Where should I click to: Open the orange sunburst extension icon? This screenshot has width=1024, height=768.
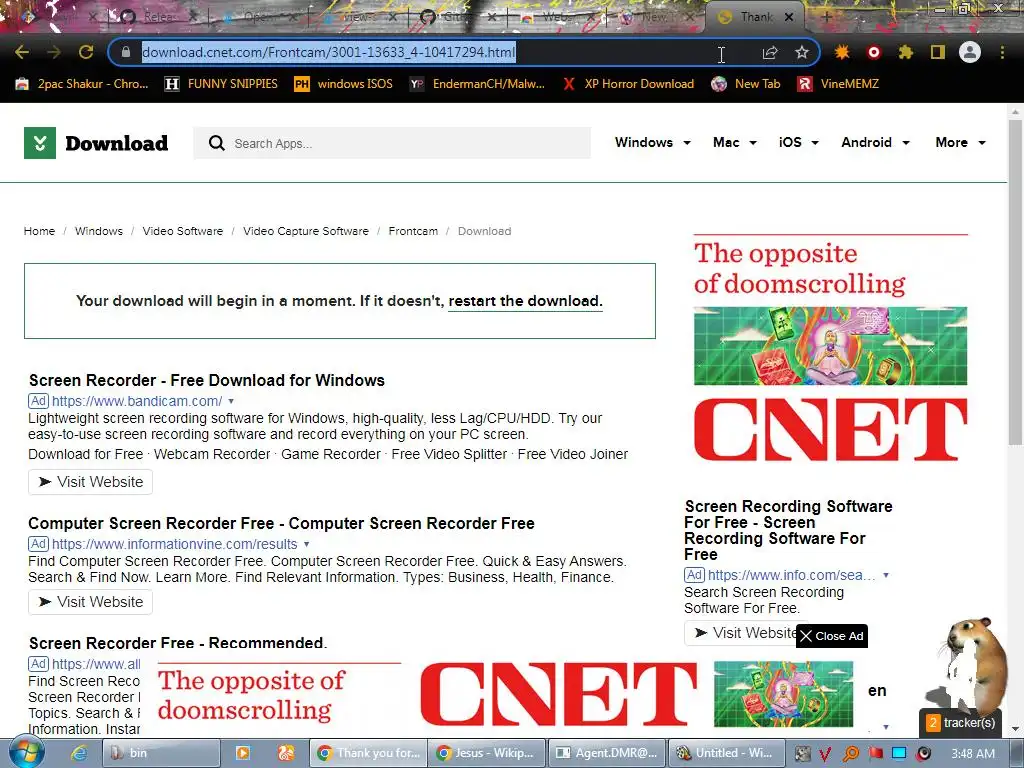click(x=842, y=52)
